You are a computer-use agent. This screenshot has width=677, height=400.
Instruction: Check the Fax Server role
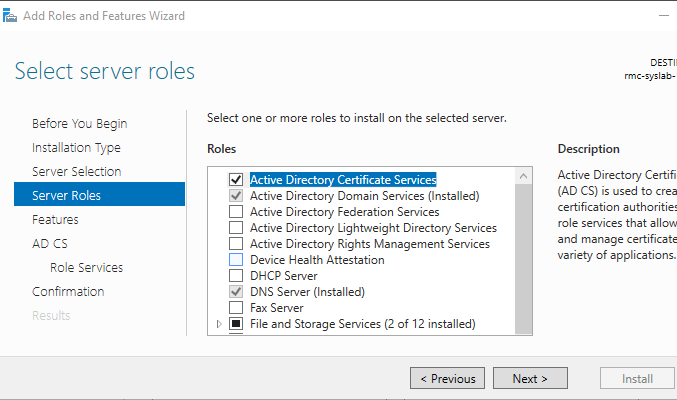pyautogui.click(x=236, y=308)
